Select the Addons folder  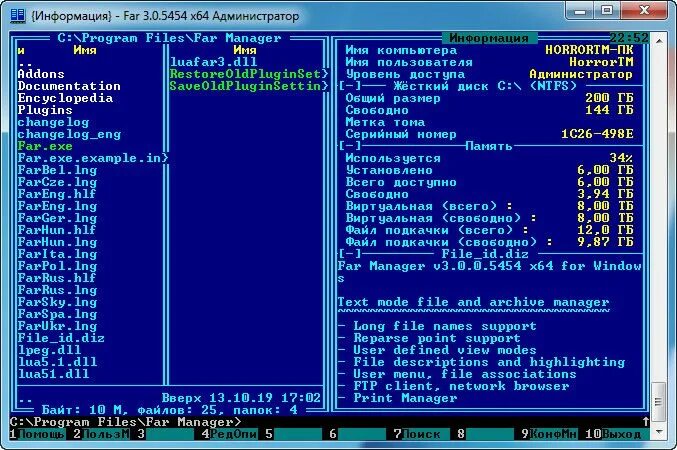41,74
